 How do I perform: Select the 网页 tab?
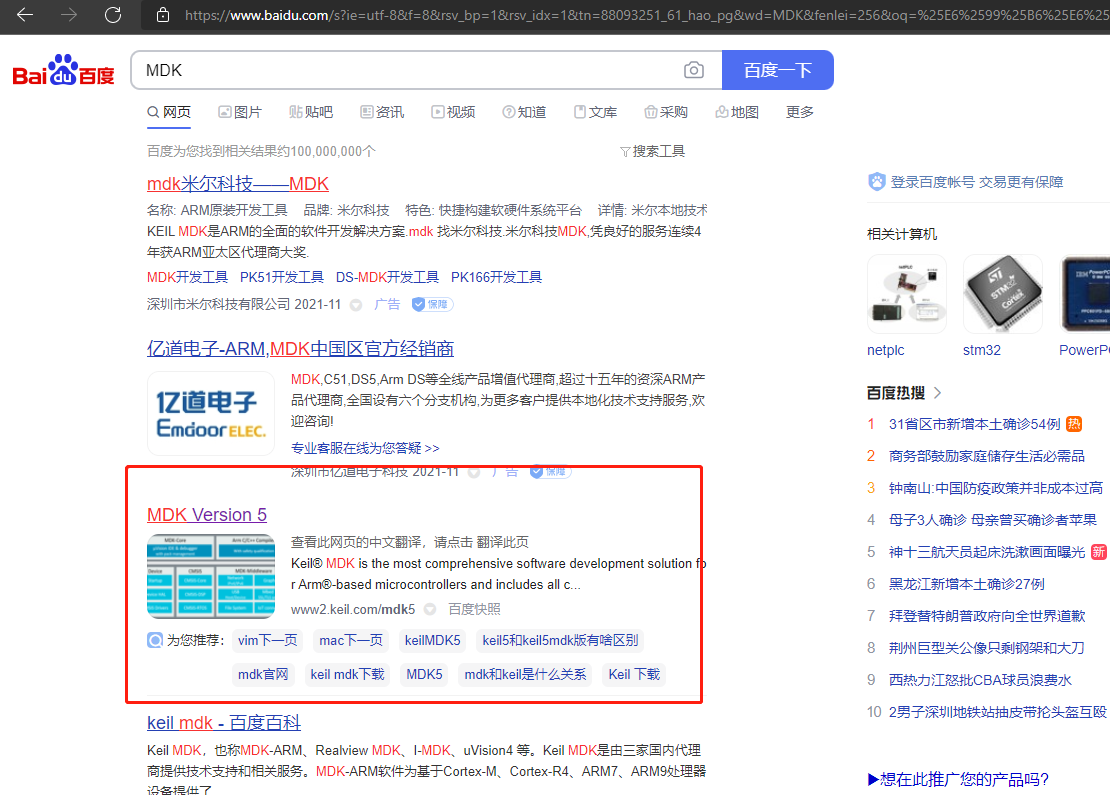coord(169,112)
